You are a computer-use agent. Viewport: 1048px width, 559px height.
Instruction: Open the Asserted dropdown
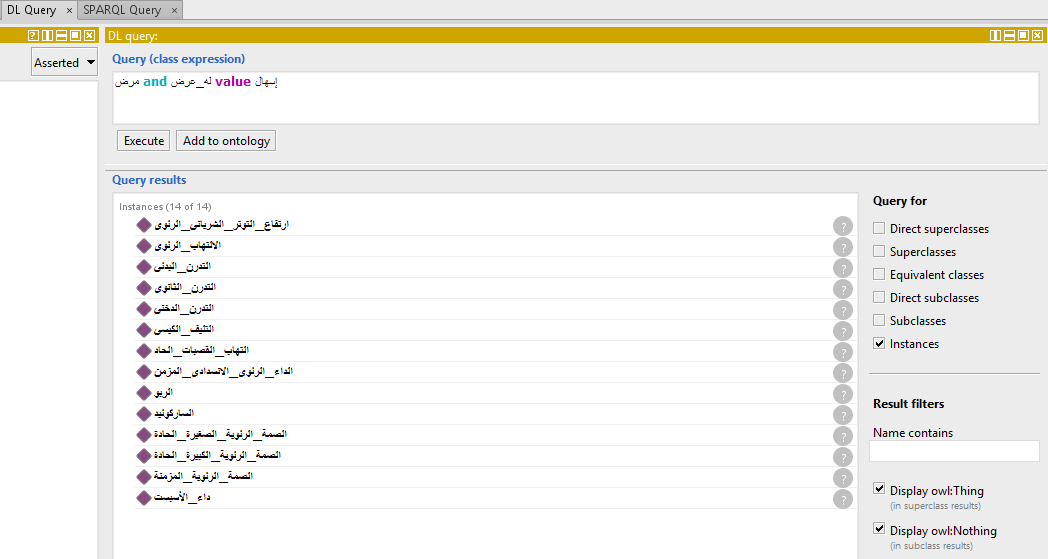64,62
